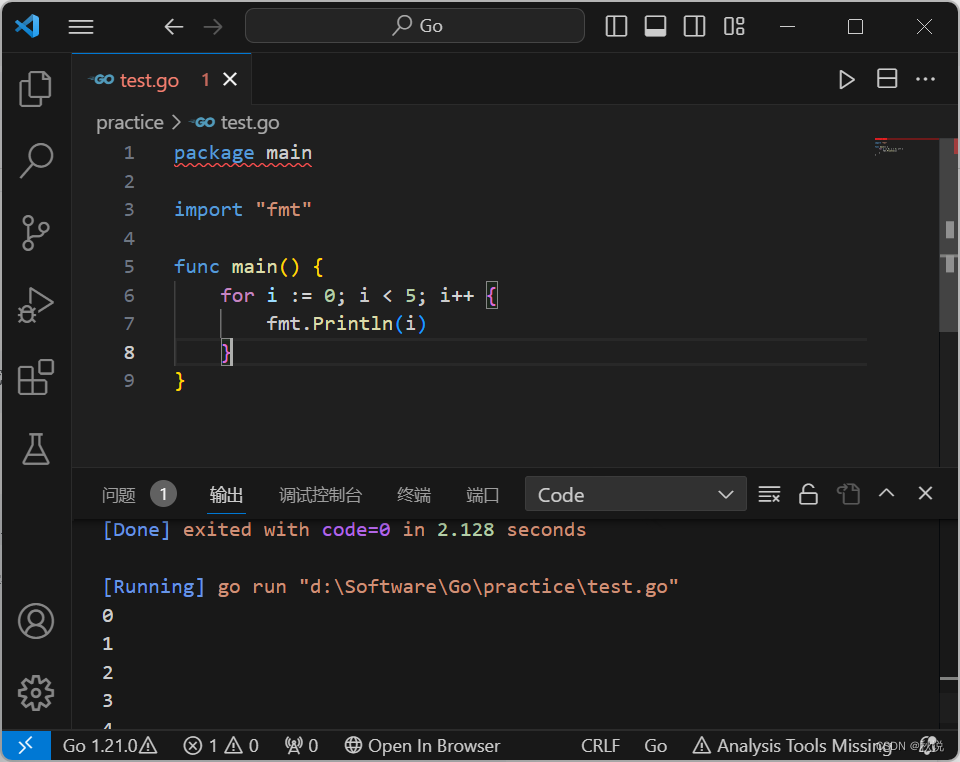Screen dimensions: 960x762
Task: Click line number 5 in the gutter
Action: click(x=129, y=267)
